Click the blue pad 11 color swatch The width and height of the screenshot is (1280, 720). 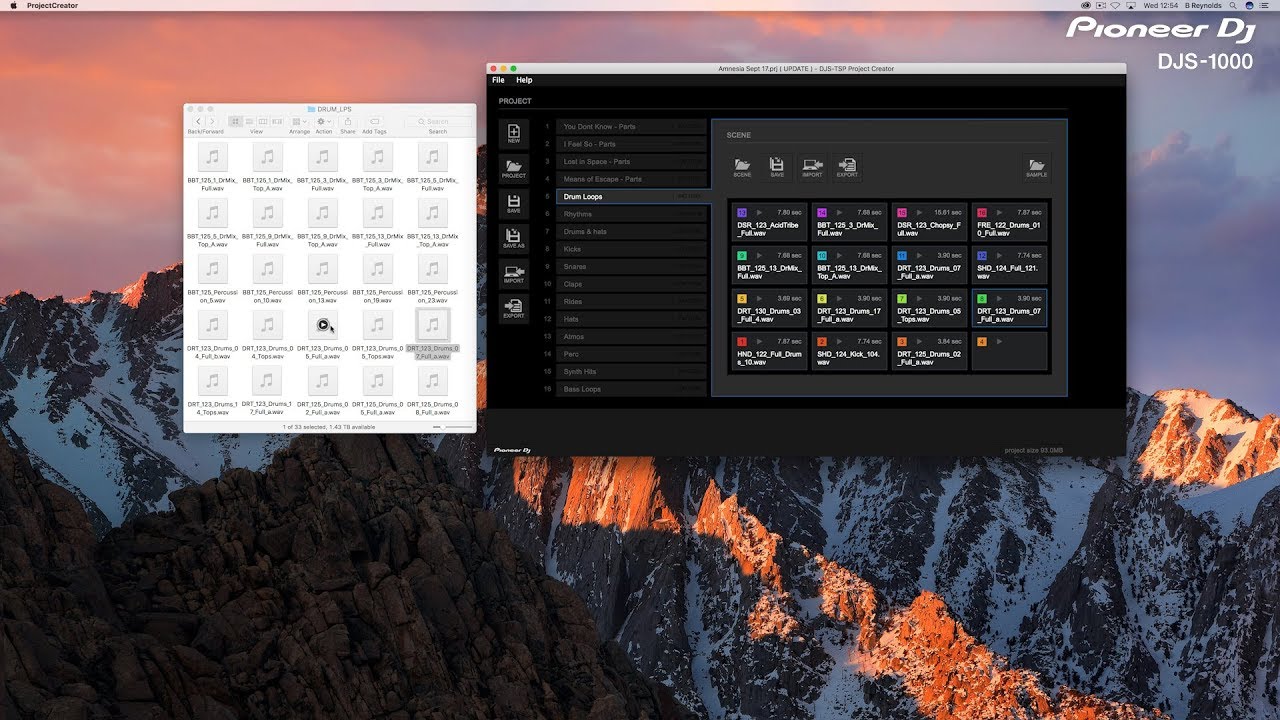tap(902, 256)
